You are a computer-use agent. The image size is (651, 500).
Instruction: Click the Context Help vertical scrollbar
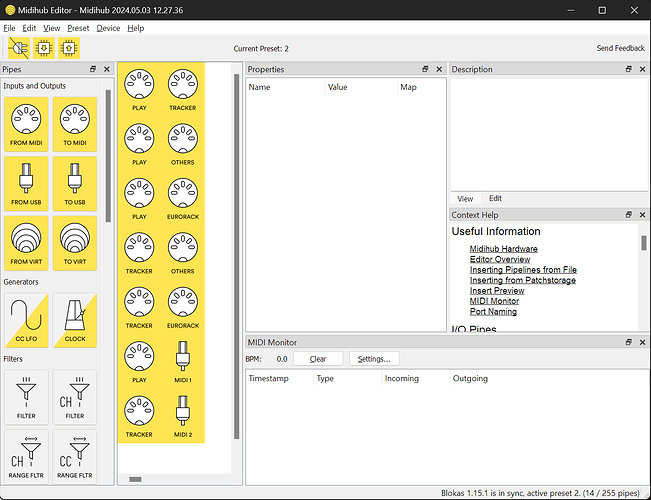(644, 243)
